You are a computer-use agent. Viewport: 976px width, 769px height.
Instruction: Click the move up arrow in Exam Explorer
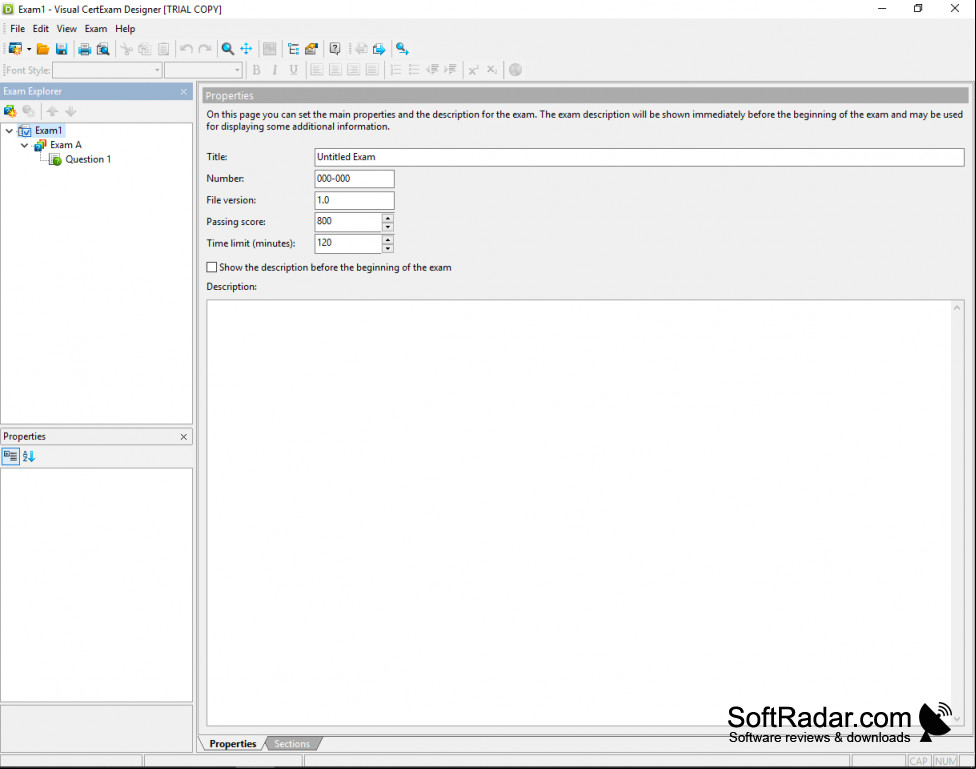point(52,111)
